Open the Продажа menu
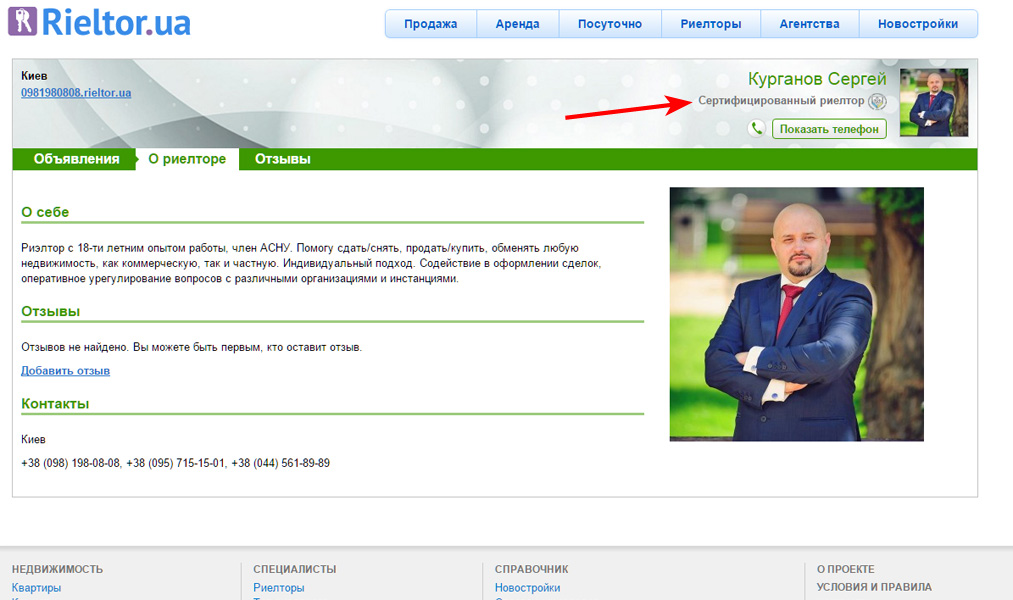 pos(431,24)
